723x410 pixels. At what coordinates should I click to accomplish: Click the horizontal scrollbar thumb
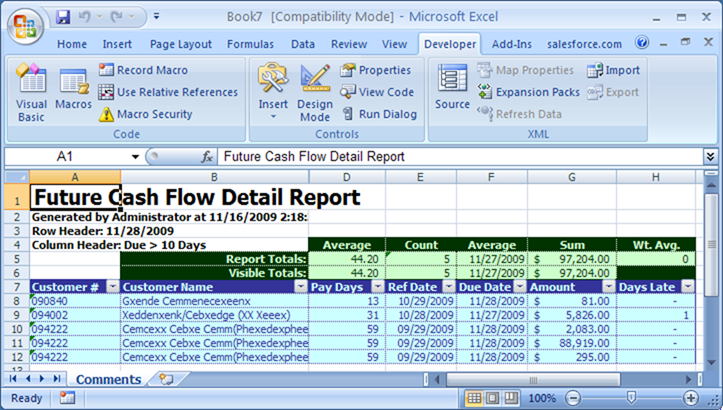533,380
